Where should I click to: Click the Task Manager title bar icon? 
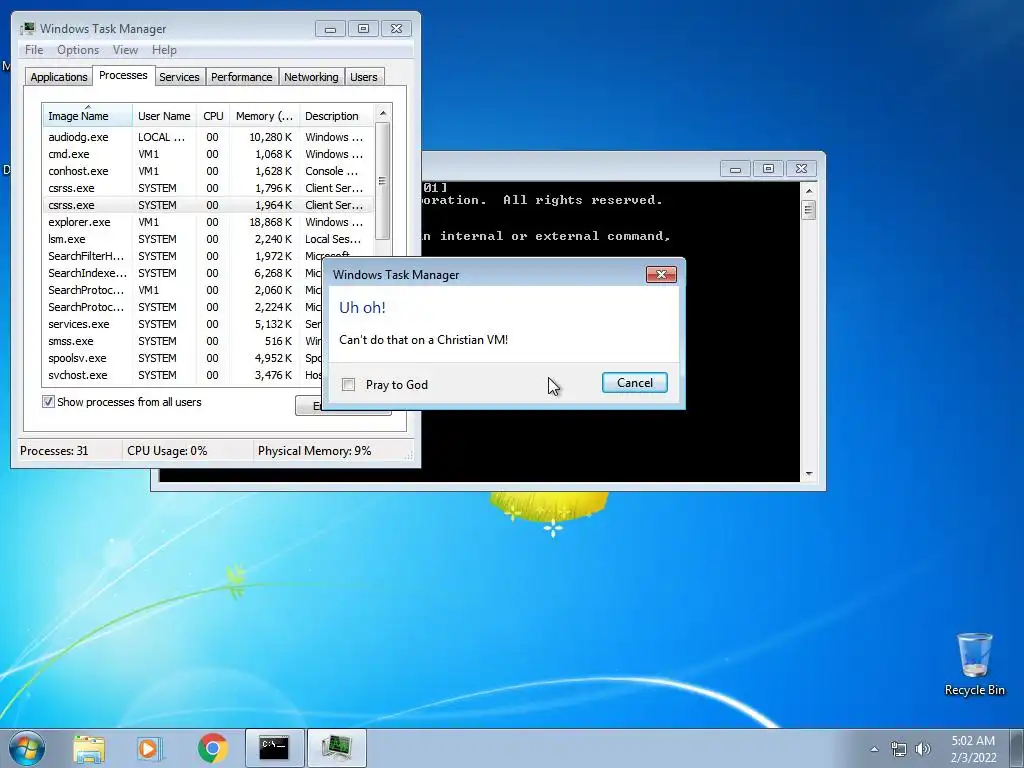coord(27,29)
